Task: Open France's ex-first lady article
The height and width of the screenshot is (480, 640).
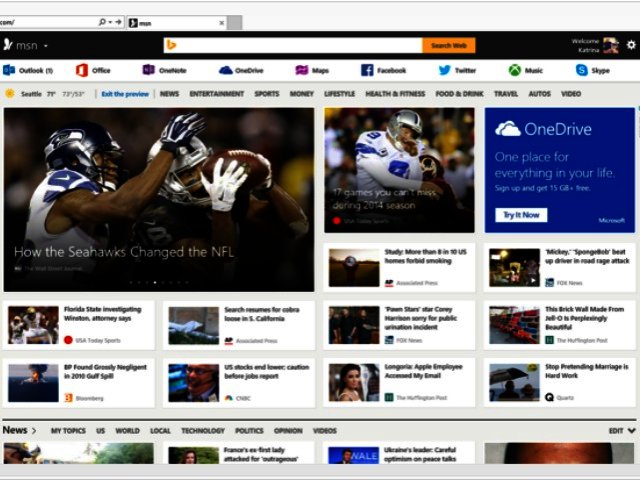Action: click(239, 453)
